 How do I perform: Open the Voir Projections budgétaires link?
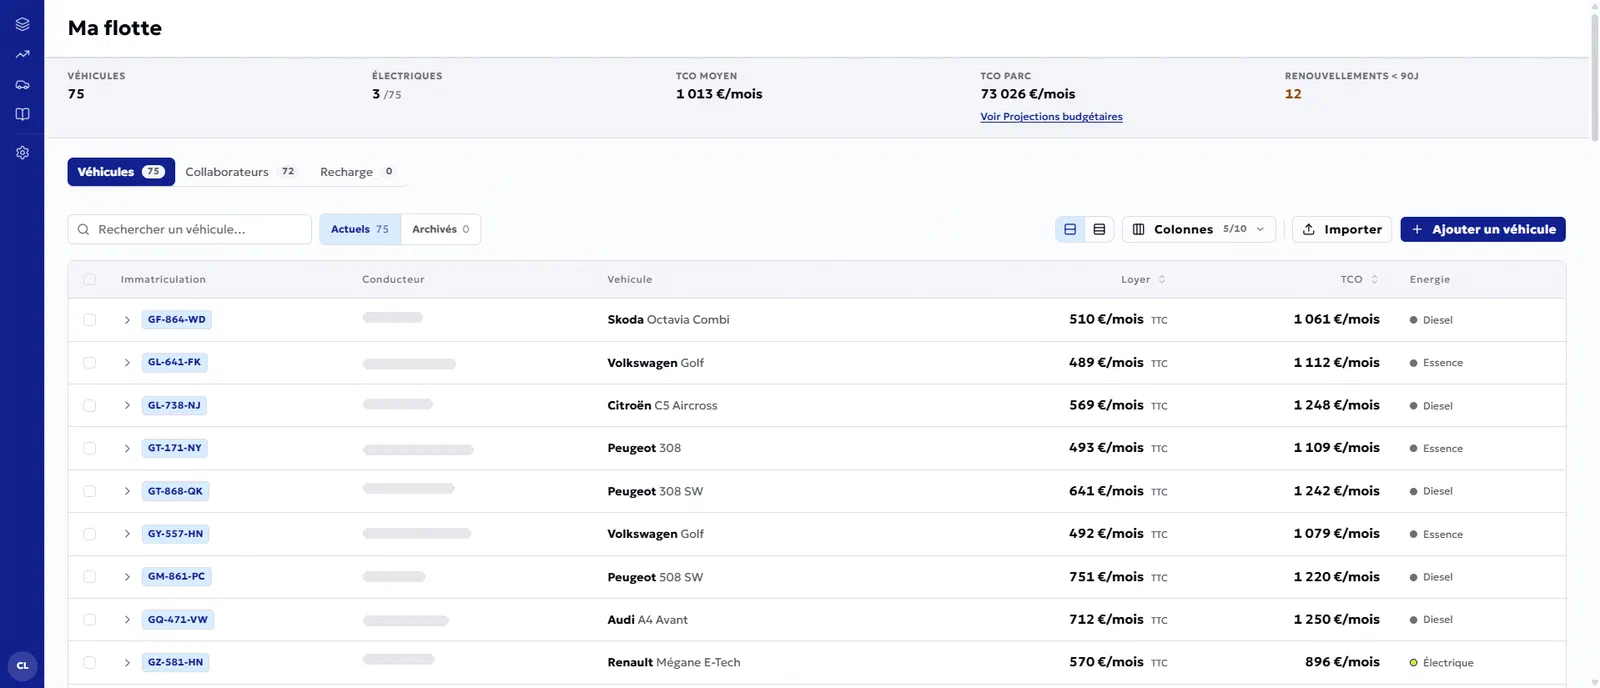tap(1051, 117)
